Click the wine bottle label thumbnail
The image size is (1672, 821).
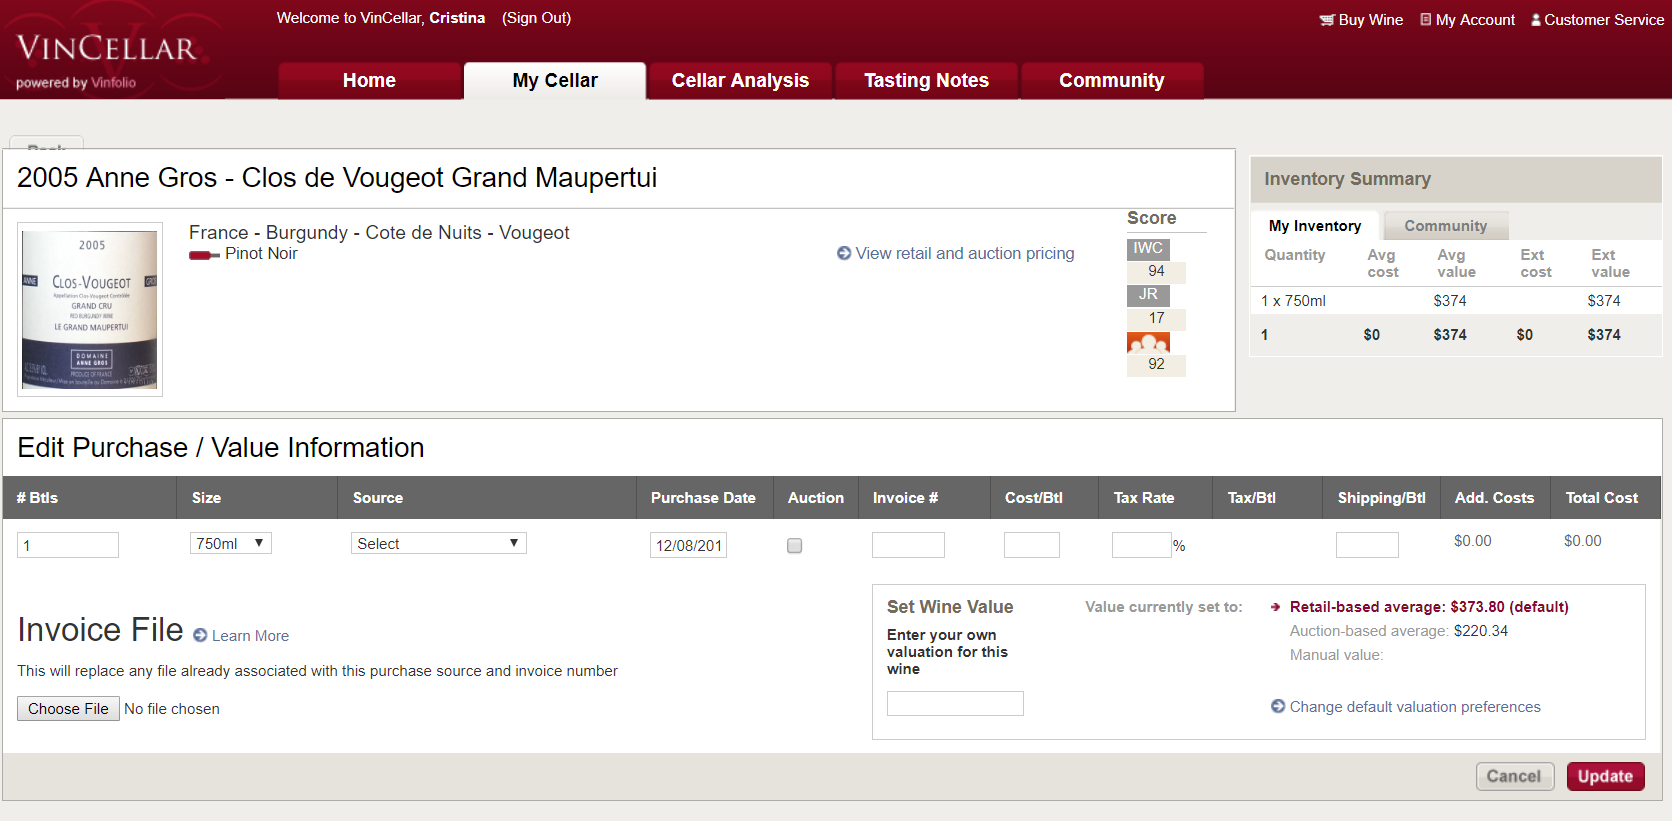point(90,309)
